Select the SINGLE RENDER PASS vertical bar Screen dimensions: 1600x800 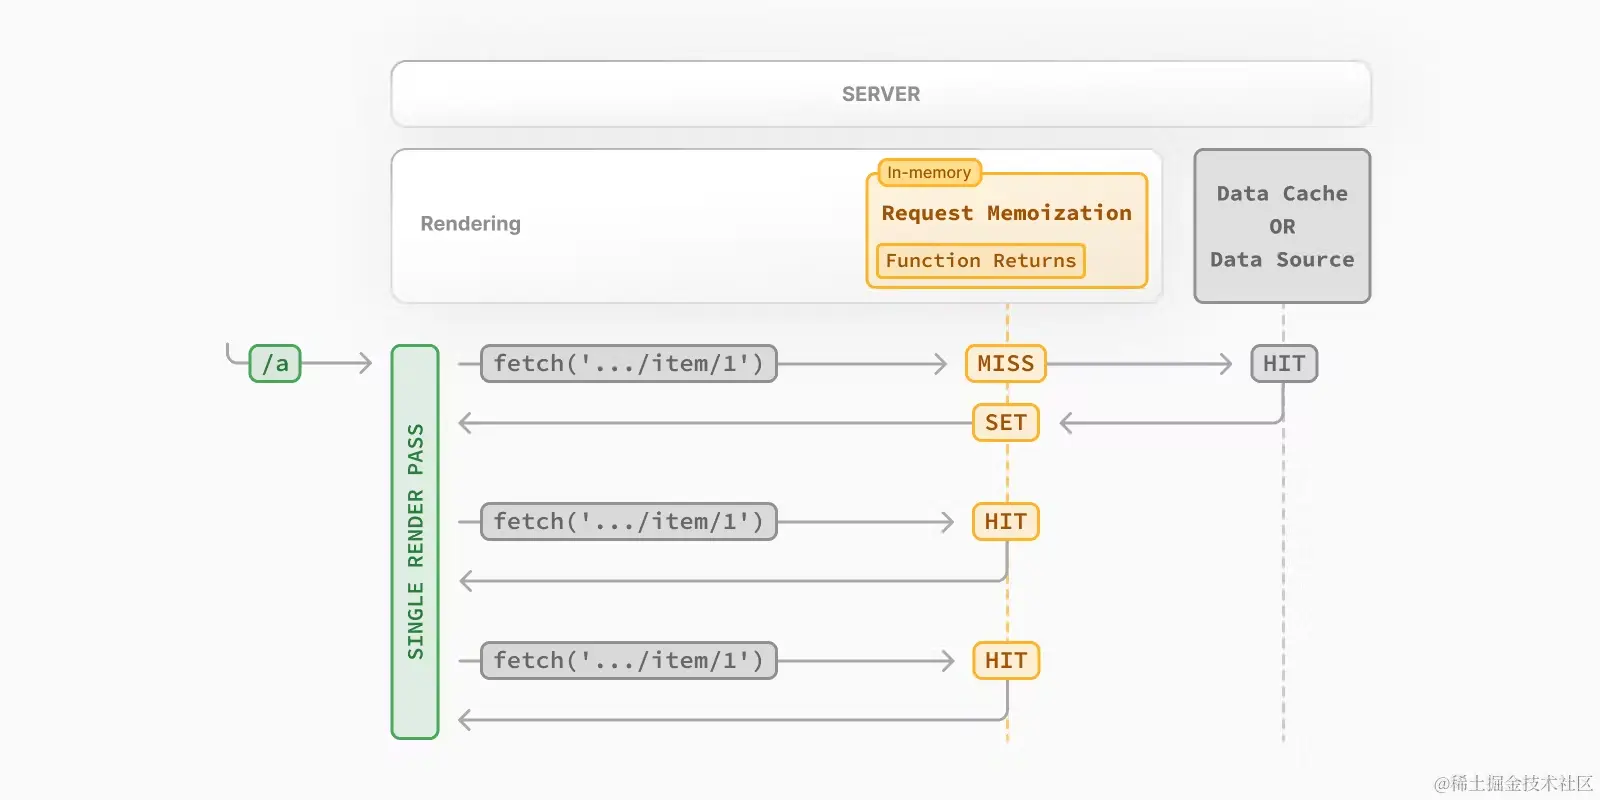(415, 541)
